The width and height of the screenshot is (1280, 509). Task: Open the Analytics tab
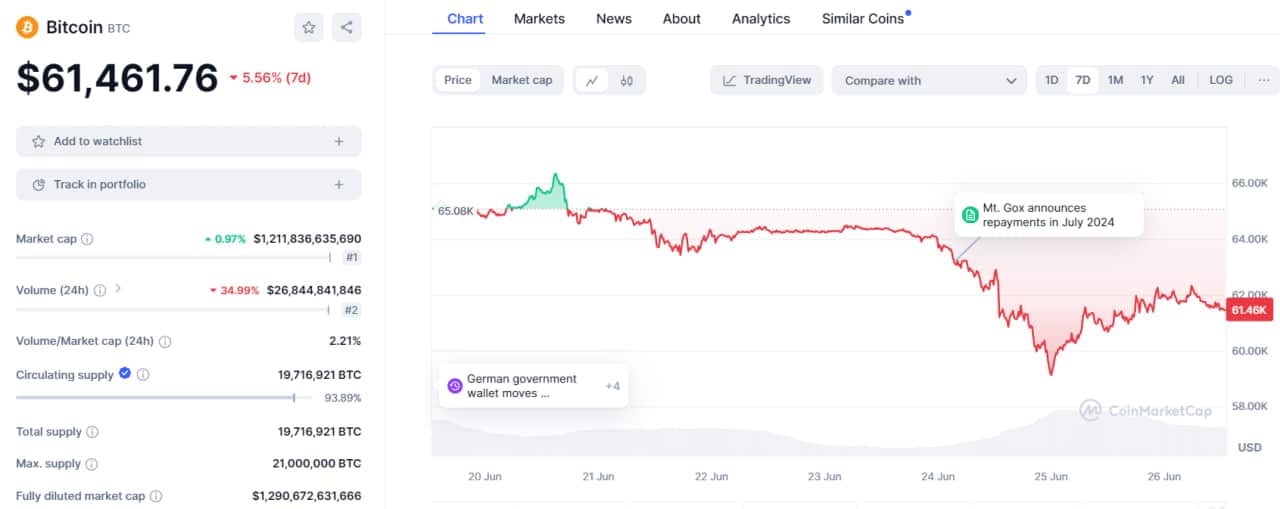[761, 18]
